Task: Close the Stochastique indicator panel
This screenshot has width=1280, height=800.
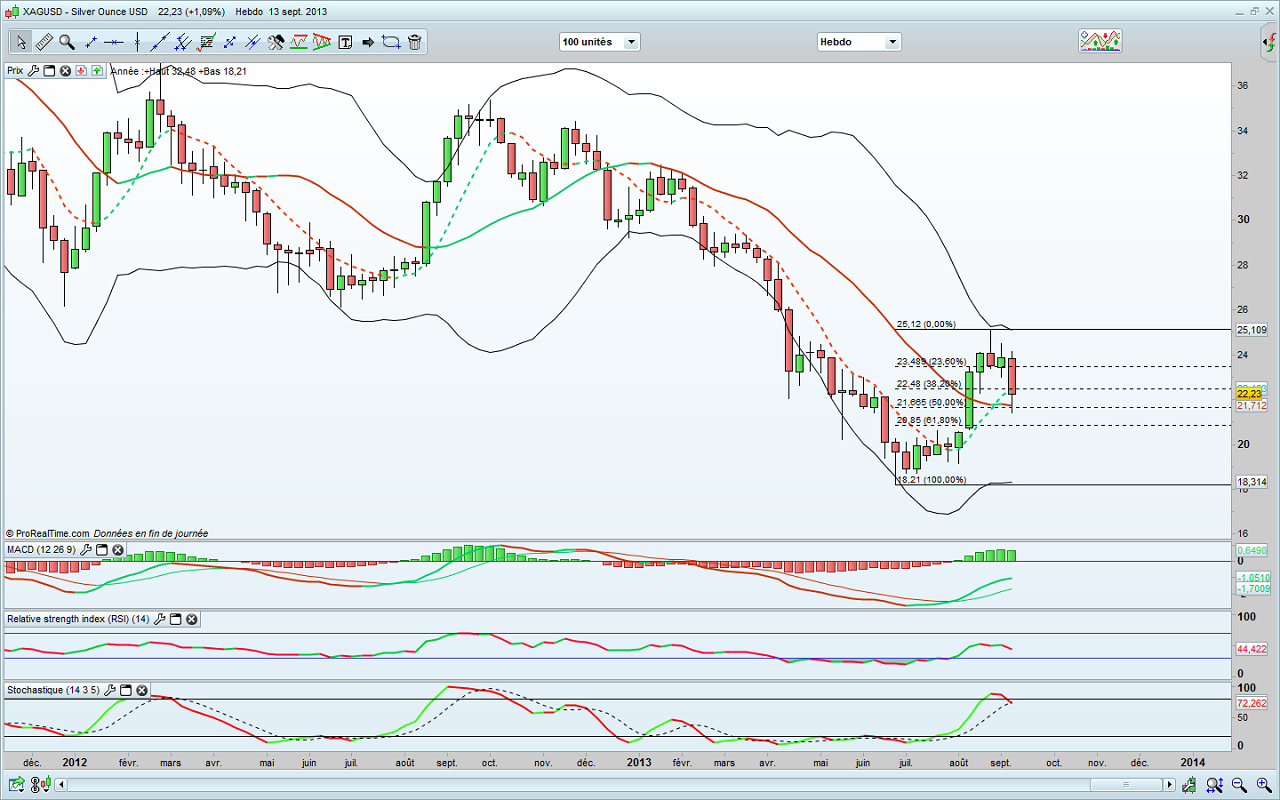Action: click(141, 690)
